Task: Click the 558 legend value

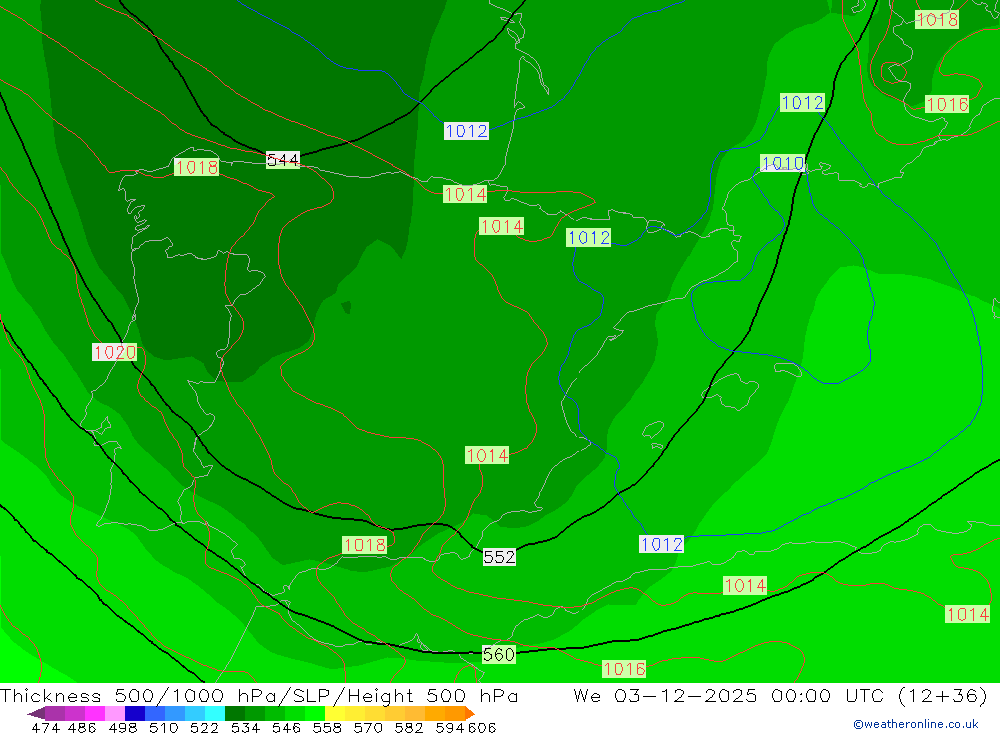Action: click(327, 727)
